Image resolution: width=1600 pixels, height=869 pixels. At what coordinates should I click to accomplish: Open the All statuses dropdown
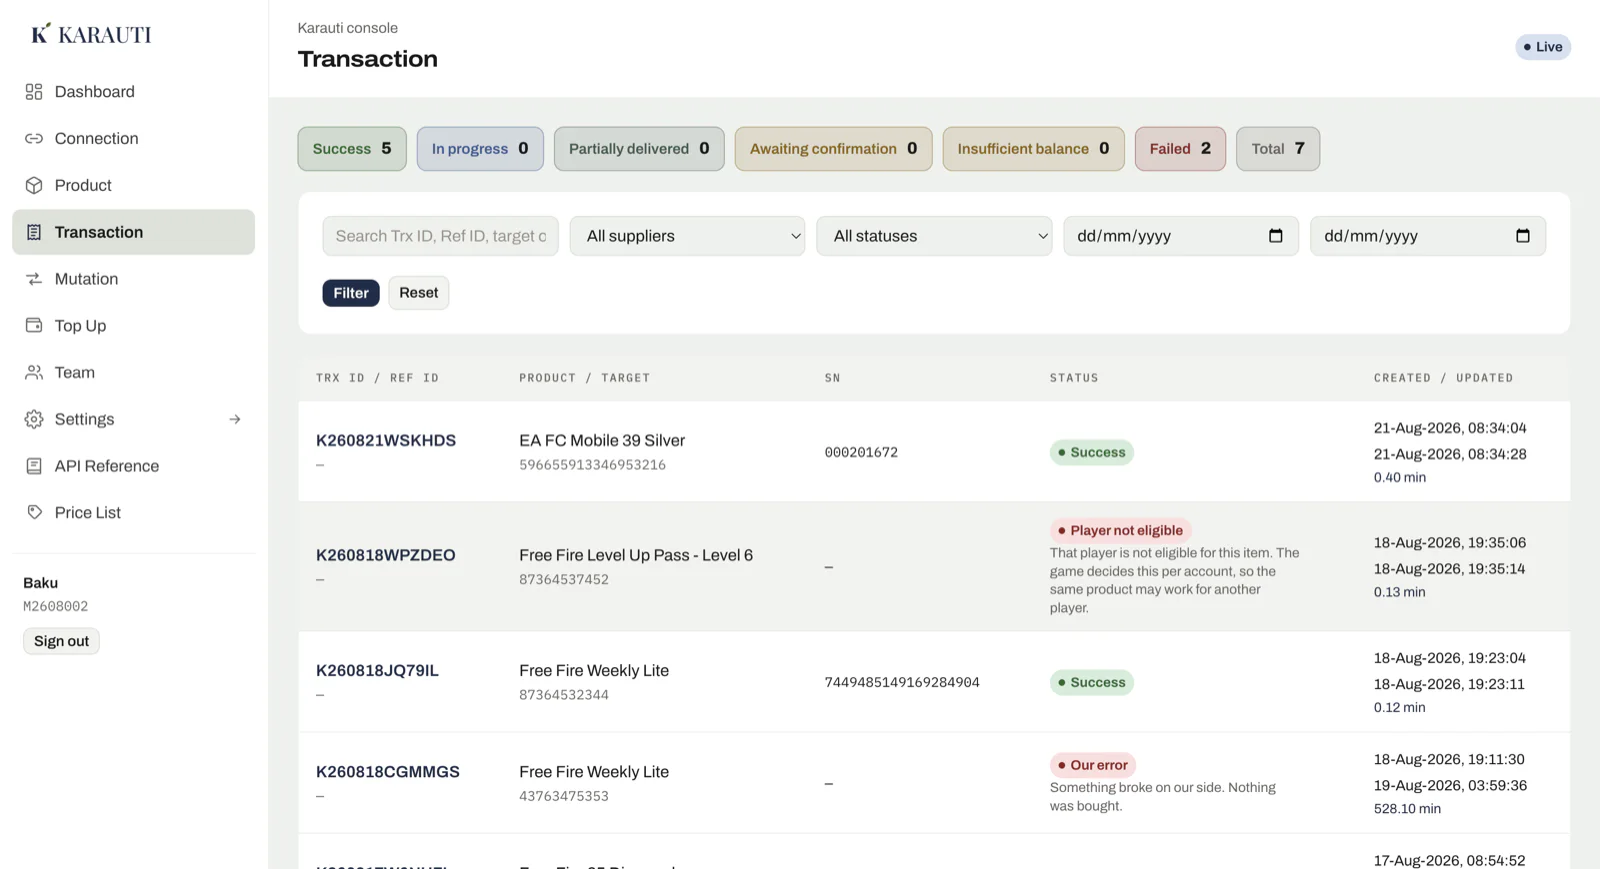click(934, 236)
